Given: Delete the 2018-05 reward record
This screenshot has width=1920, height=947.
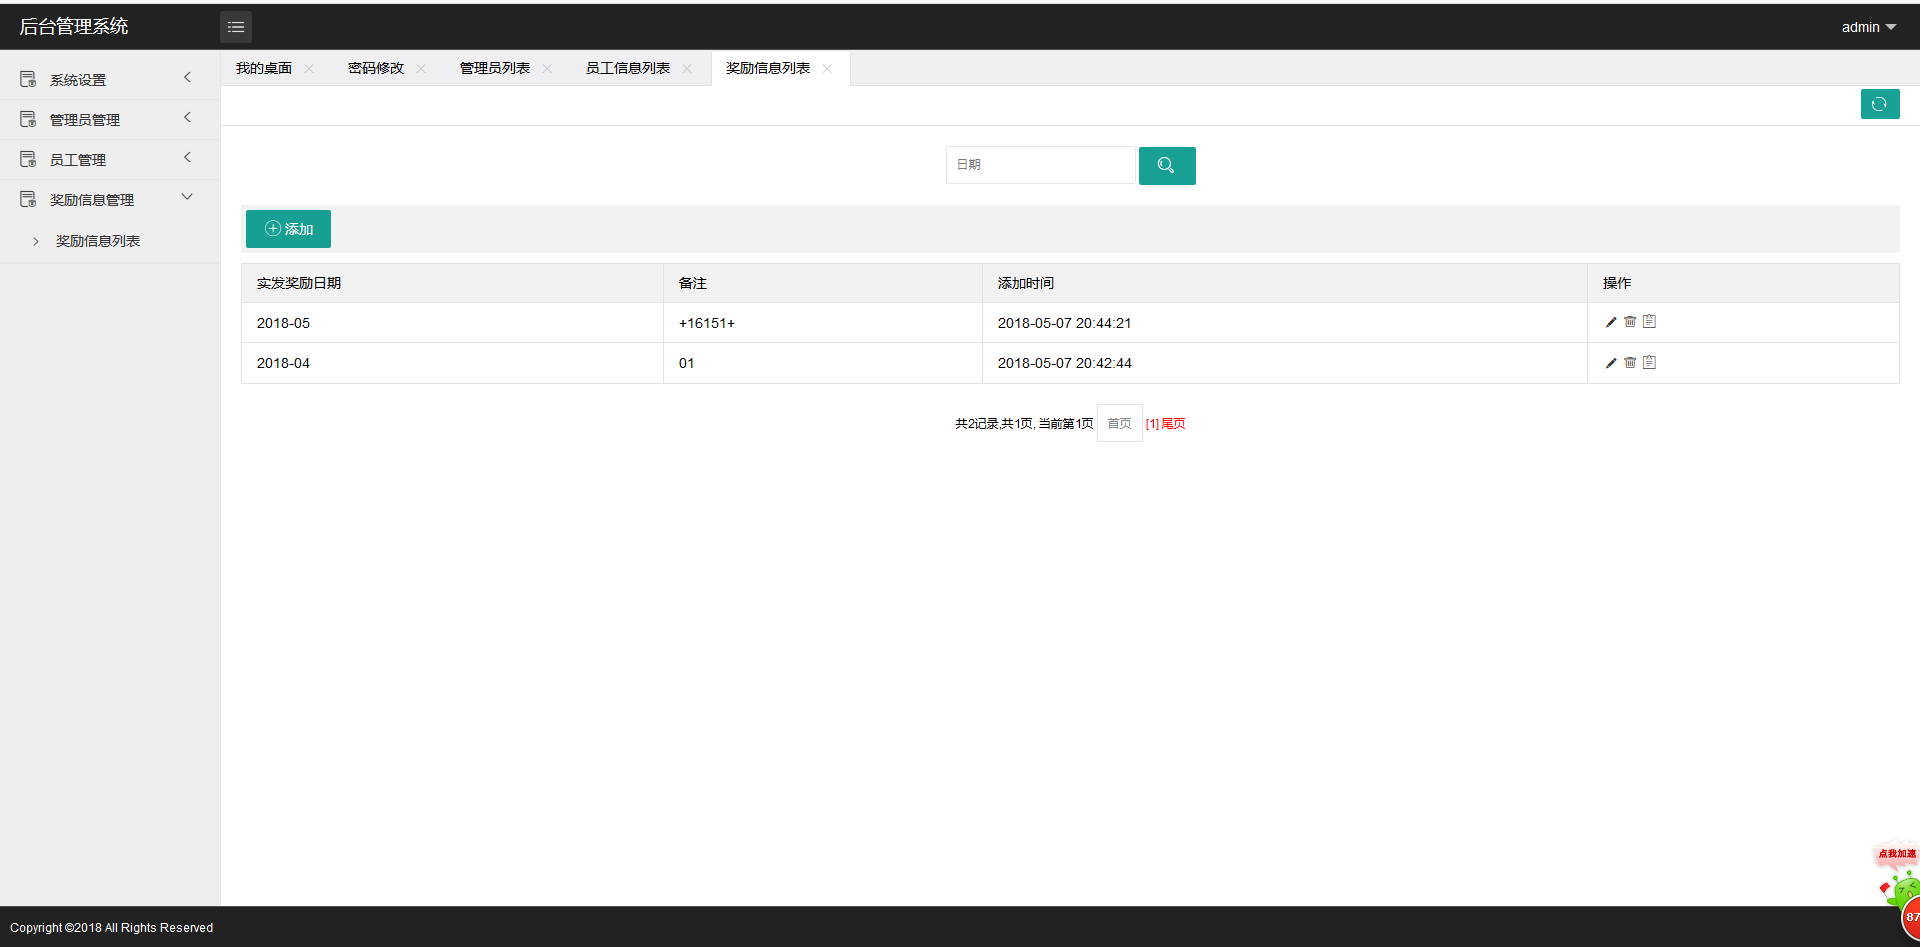Looking at the screenshot, I should (1630, 322).
